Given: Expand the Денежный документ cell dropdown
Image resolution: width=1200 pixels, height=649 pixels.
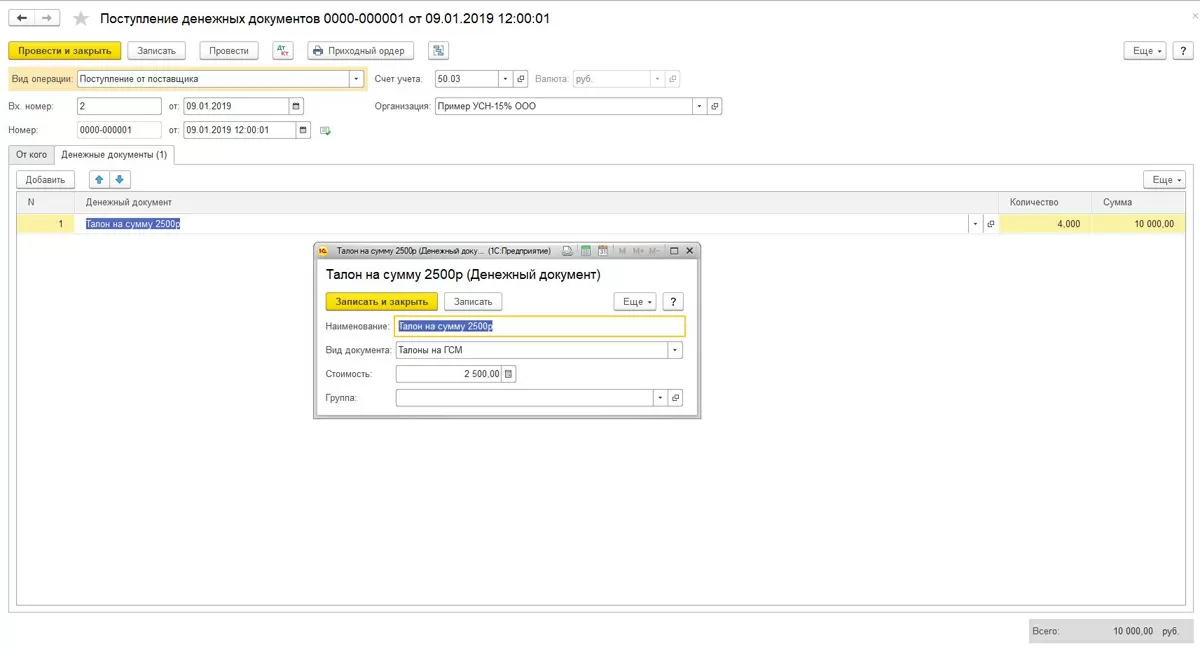Looking at the screenshot, I should [975, 225].
